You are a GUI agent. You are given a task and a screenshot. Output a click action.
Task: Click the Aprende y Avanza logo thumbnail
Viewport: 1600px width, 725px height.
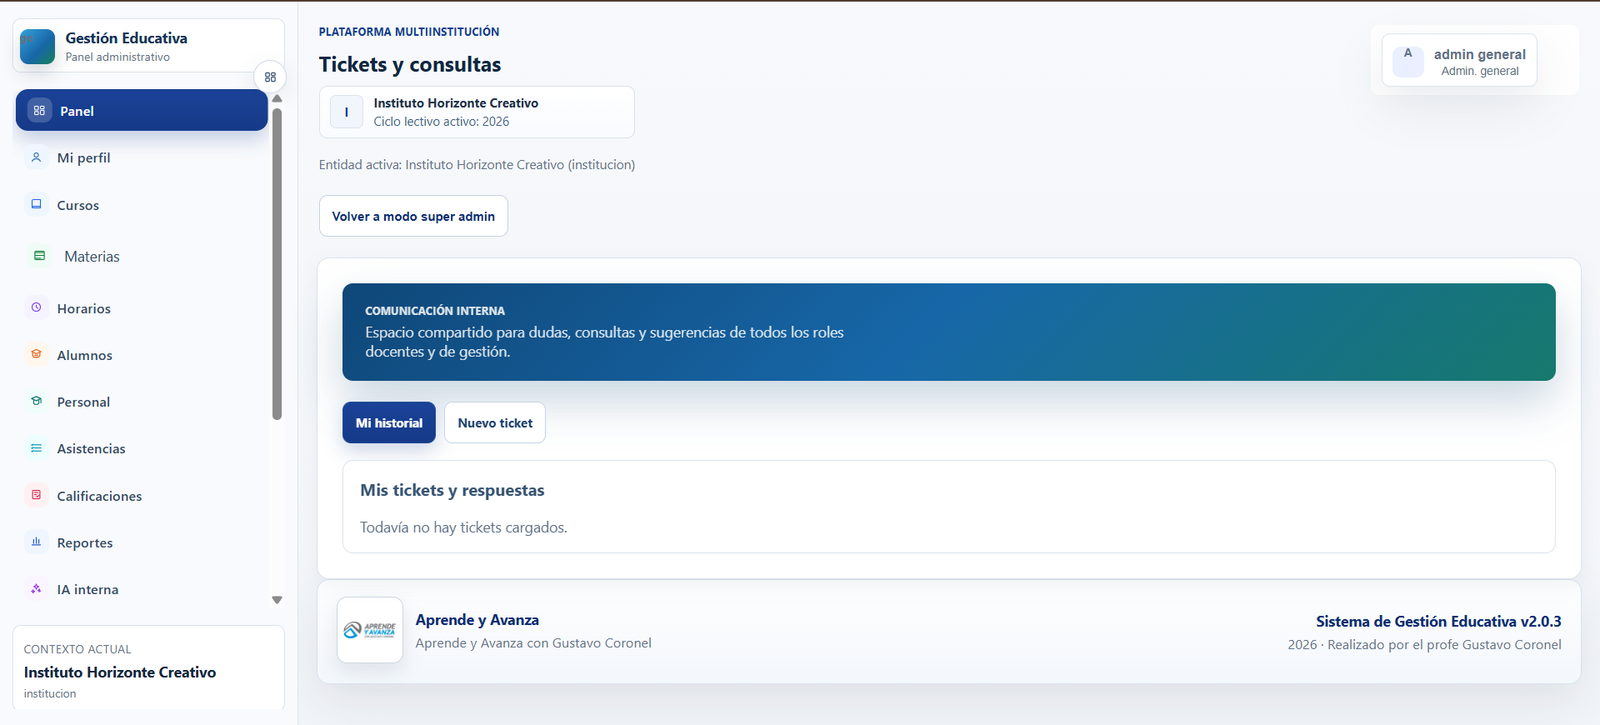tap(370, 630)
